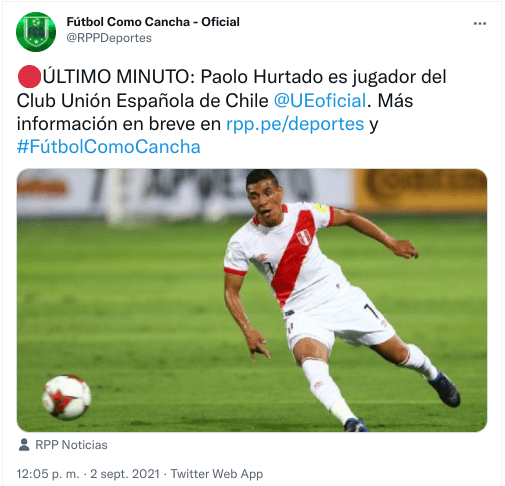The width and height of the screenshot is (505, 486).
Task: Click the number 7 on the player's shorts
Action: coord(372,311)
